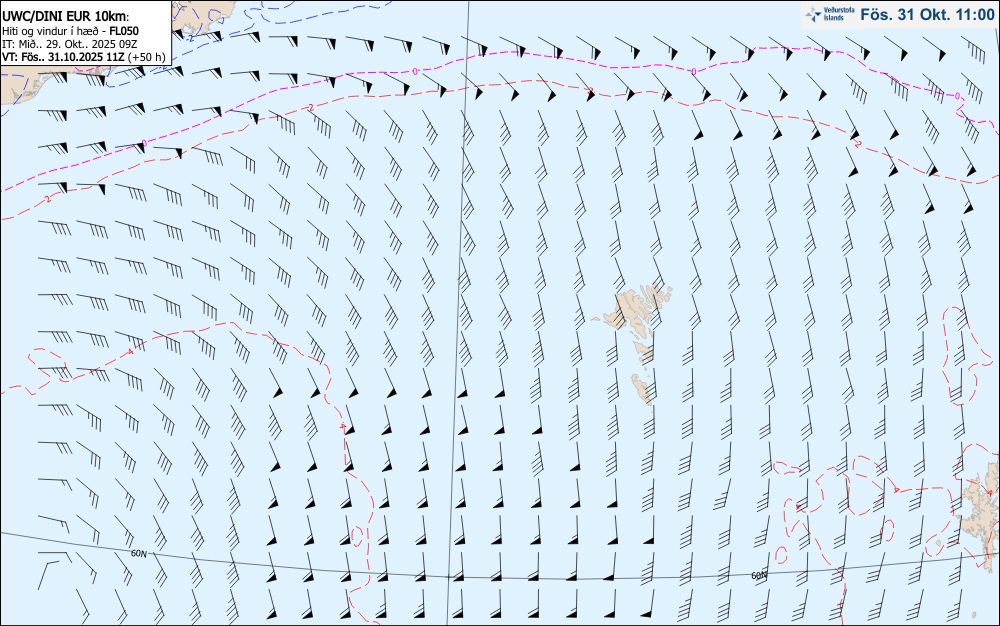Click the western "60N" latitude label
This screenshot has width=1000, height=626.
[x=138, y=554]
